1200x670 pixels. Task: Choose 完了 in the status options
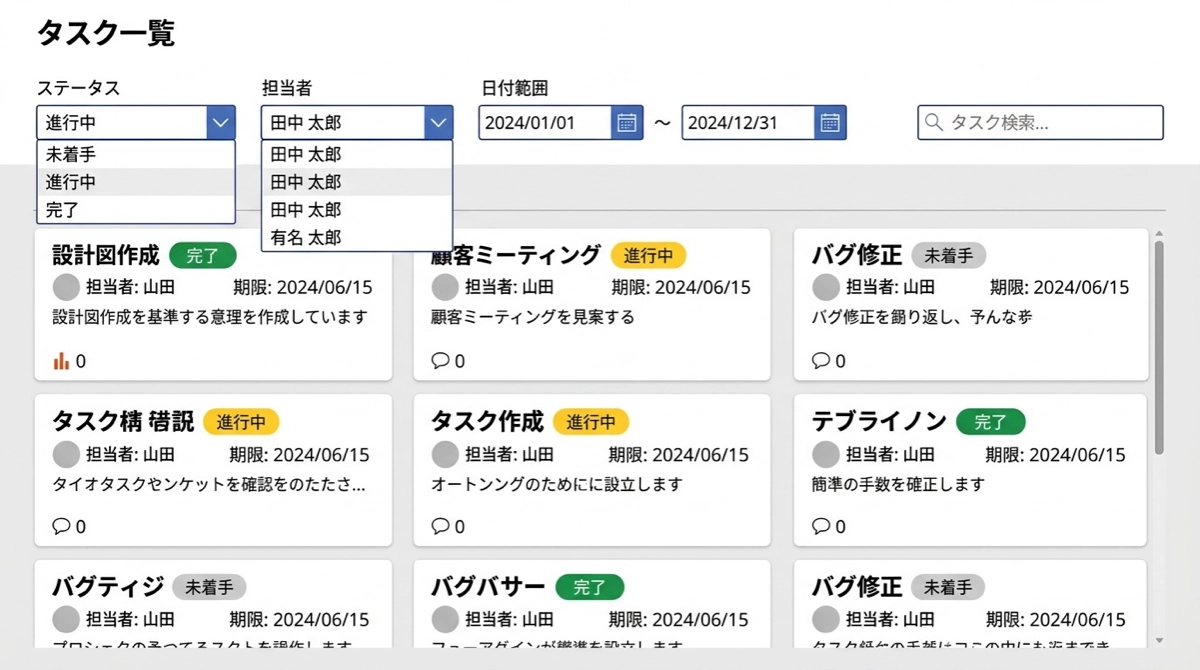(62, 210)
